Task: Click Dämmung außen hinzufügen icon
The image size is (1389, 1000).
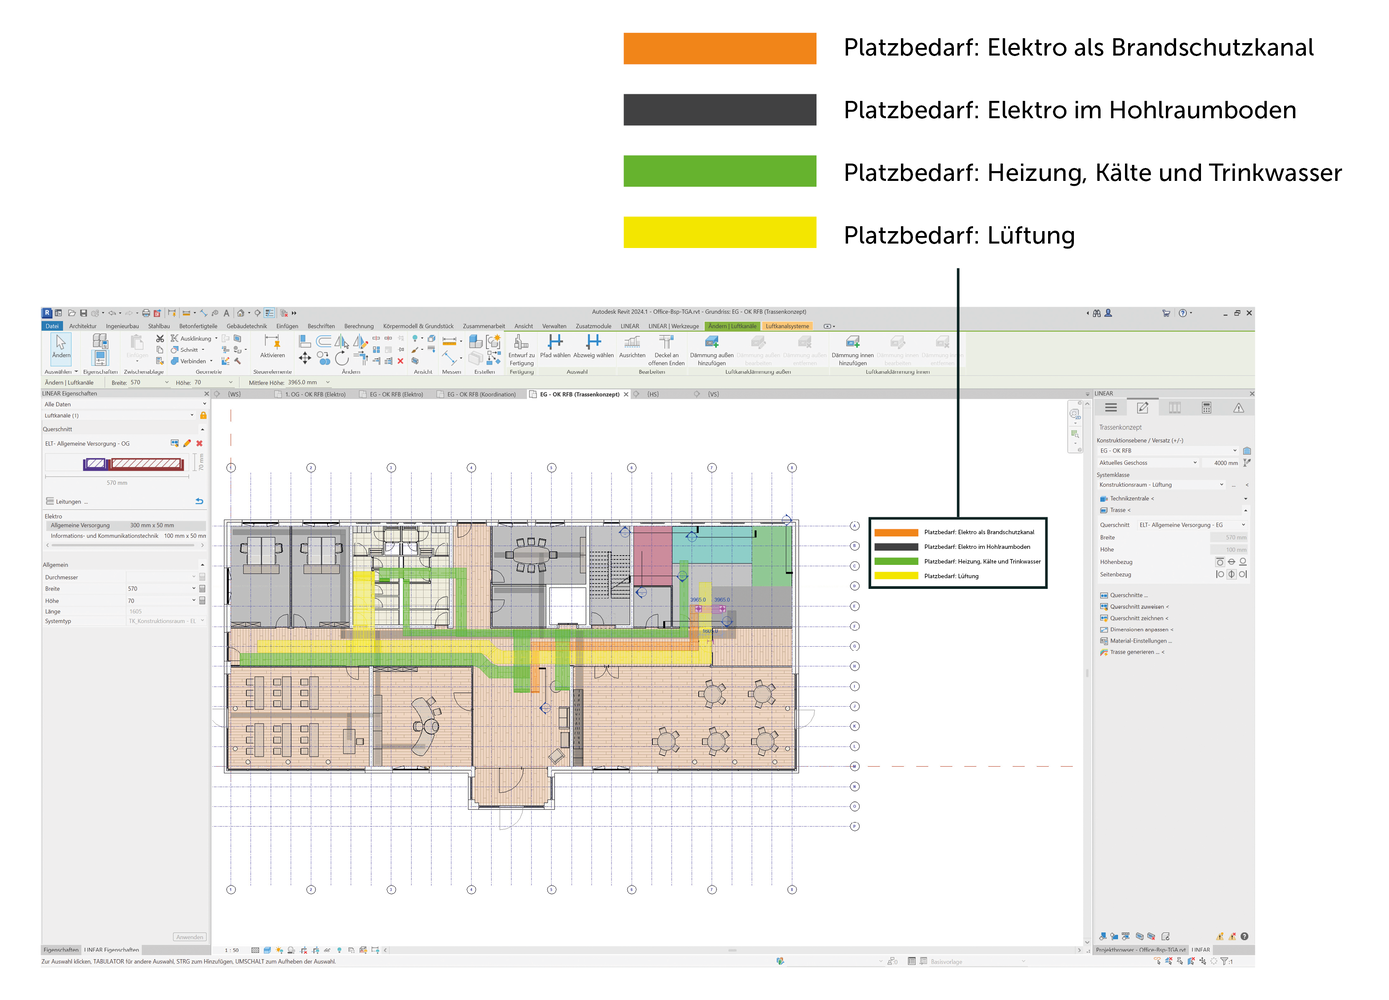Action: click(711, 343)
